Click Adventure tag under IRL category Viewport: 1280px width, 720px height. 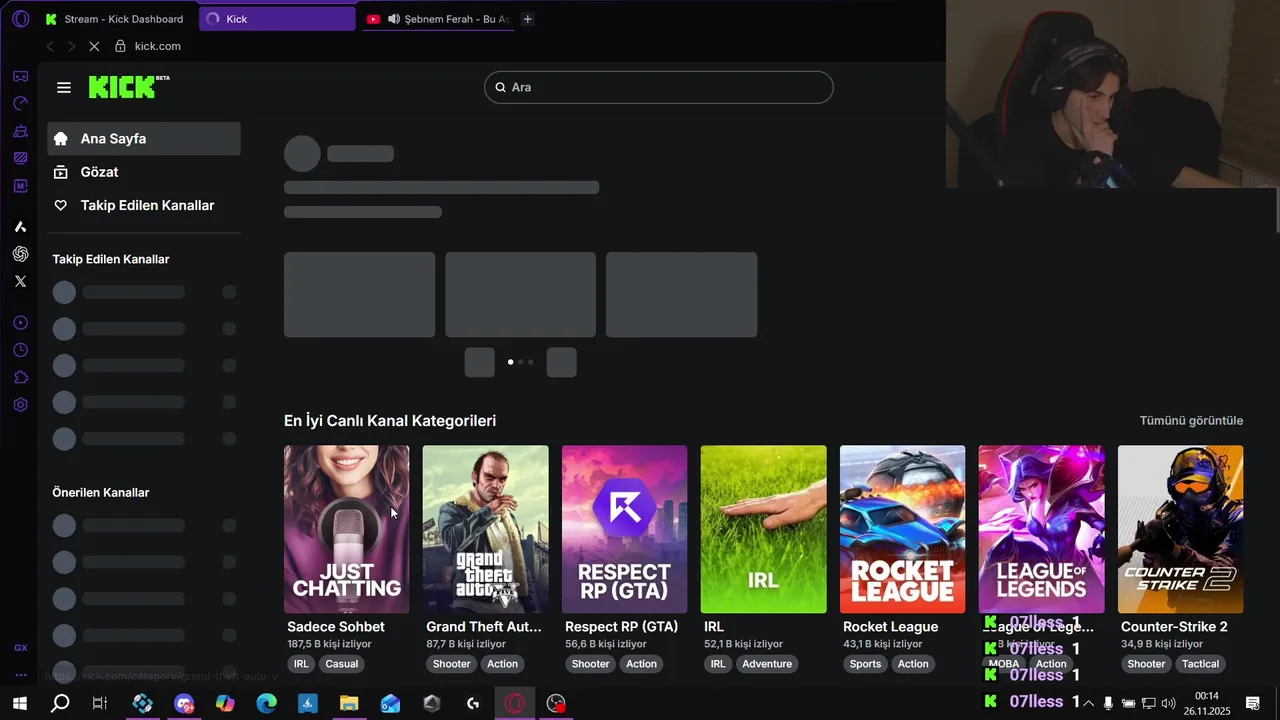(767, 664)
